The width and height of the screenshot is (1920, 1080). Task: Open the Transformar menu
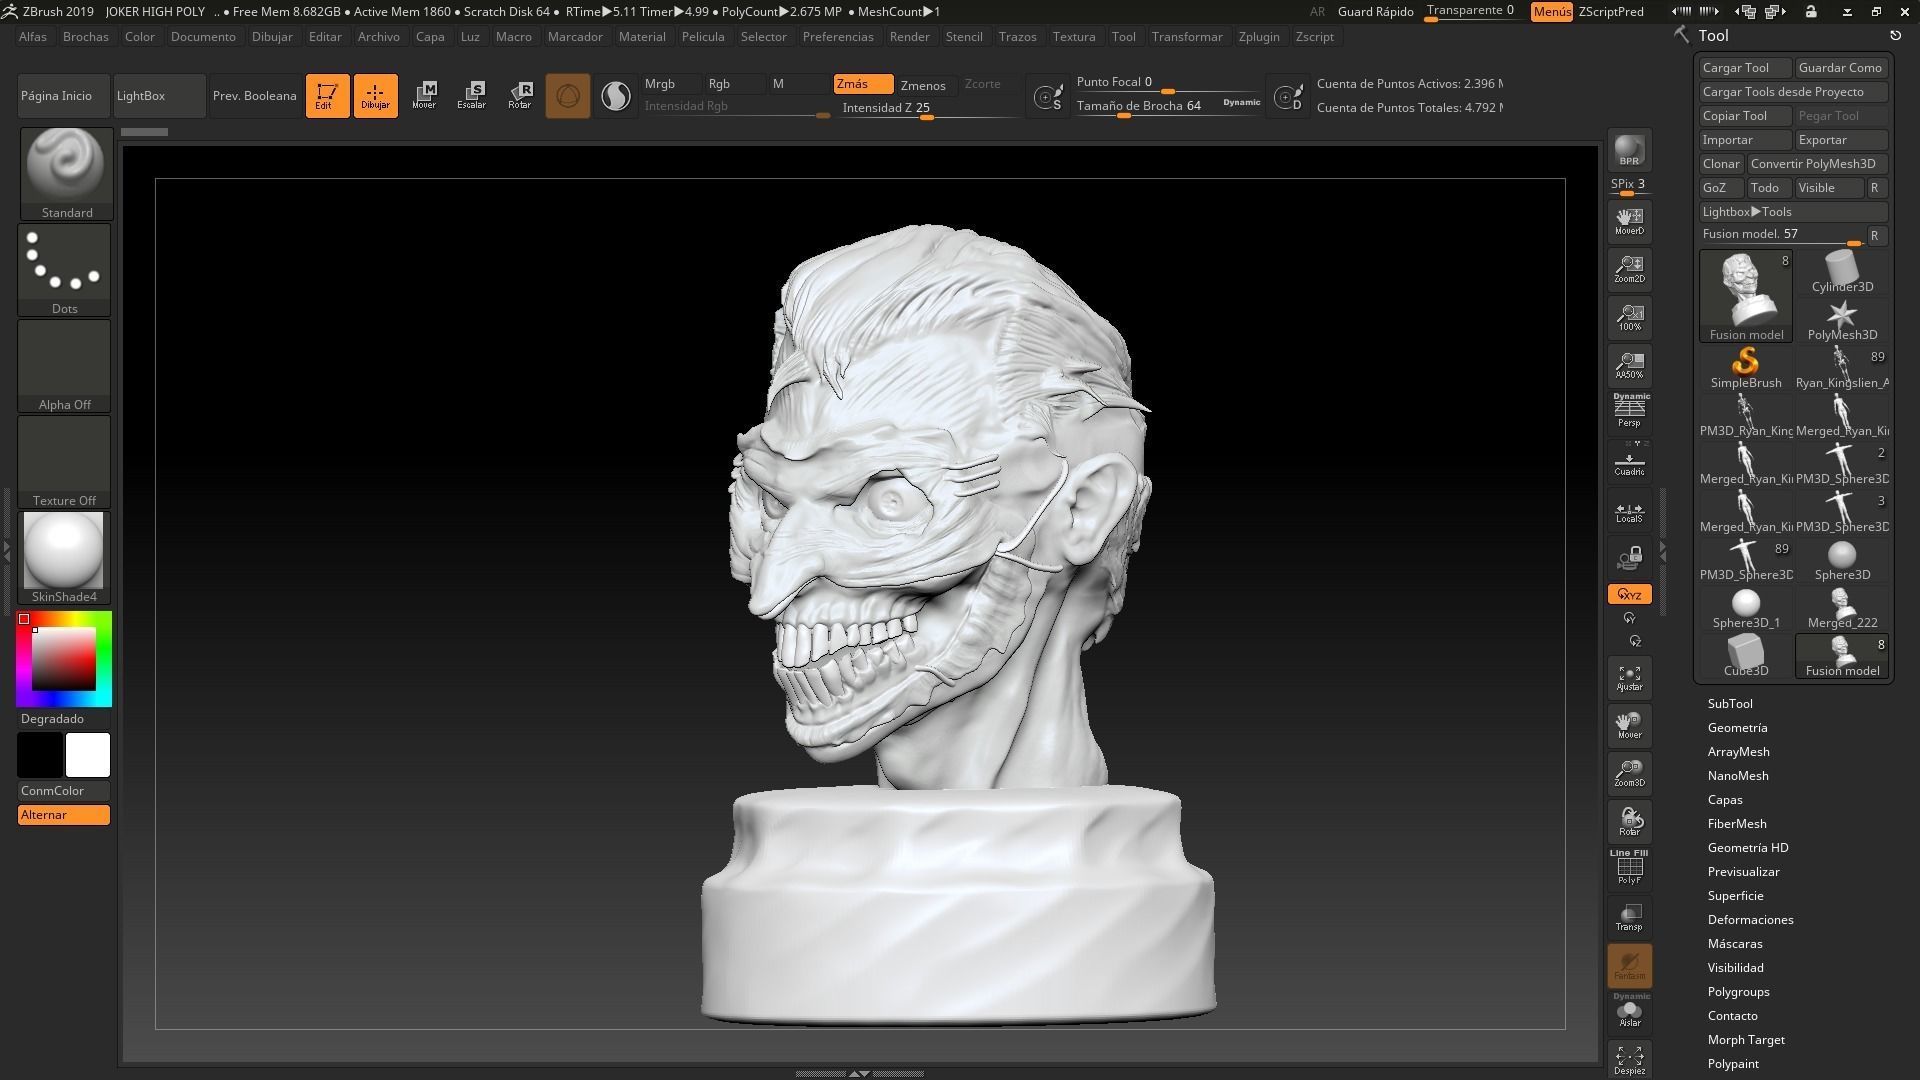1187,37
